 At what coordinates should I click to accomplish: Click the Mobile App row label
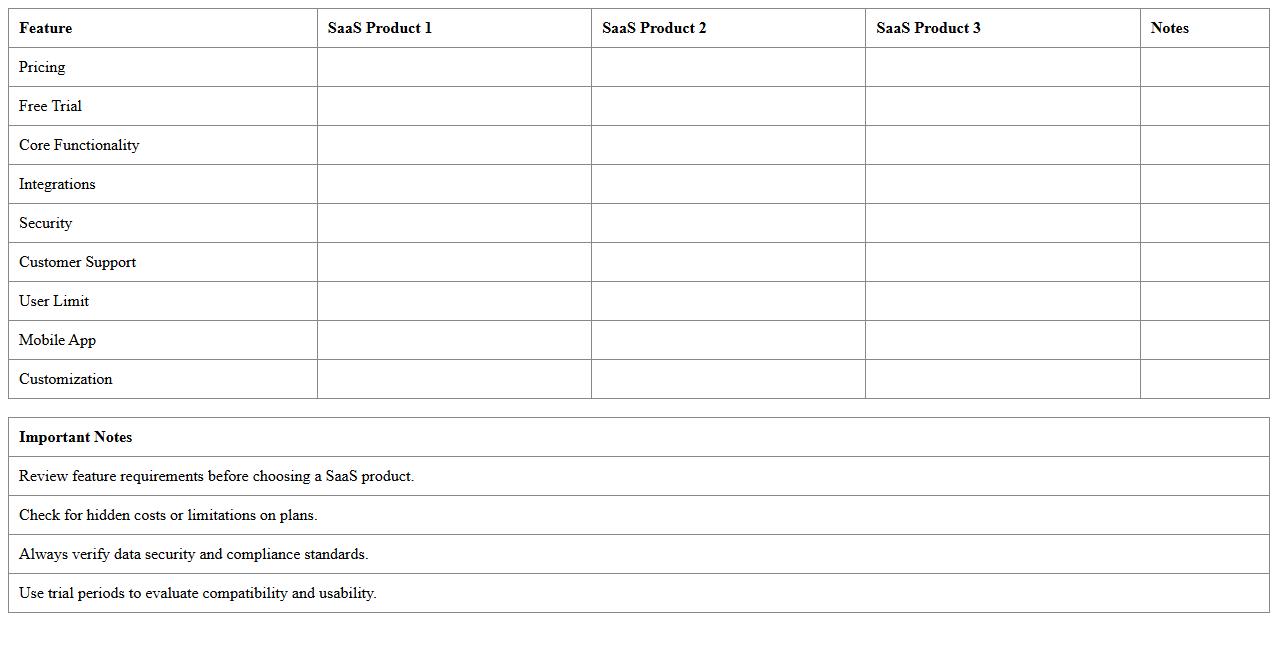[x=57, y=340]
